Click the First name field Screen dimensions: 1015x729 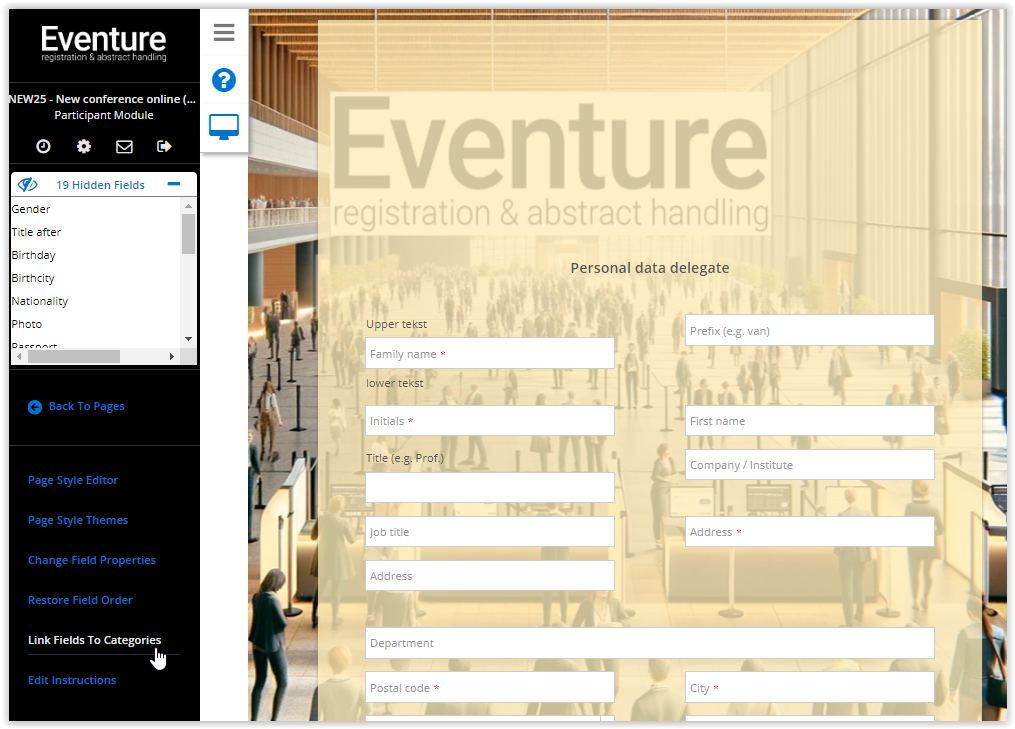(x=809, y=421)
